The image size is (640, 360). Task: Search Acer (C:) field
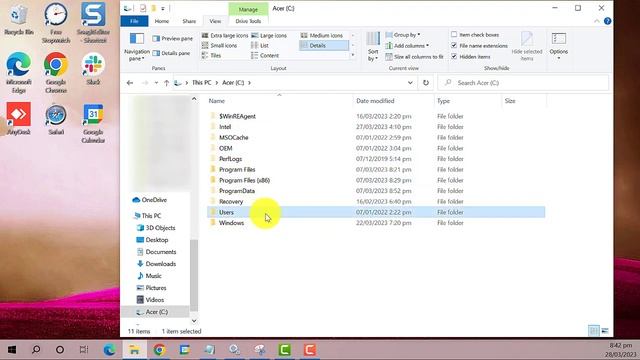[x=524, y=83]
